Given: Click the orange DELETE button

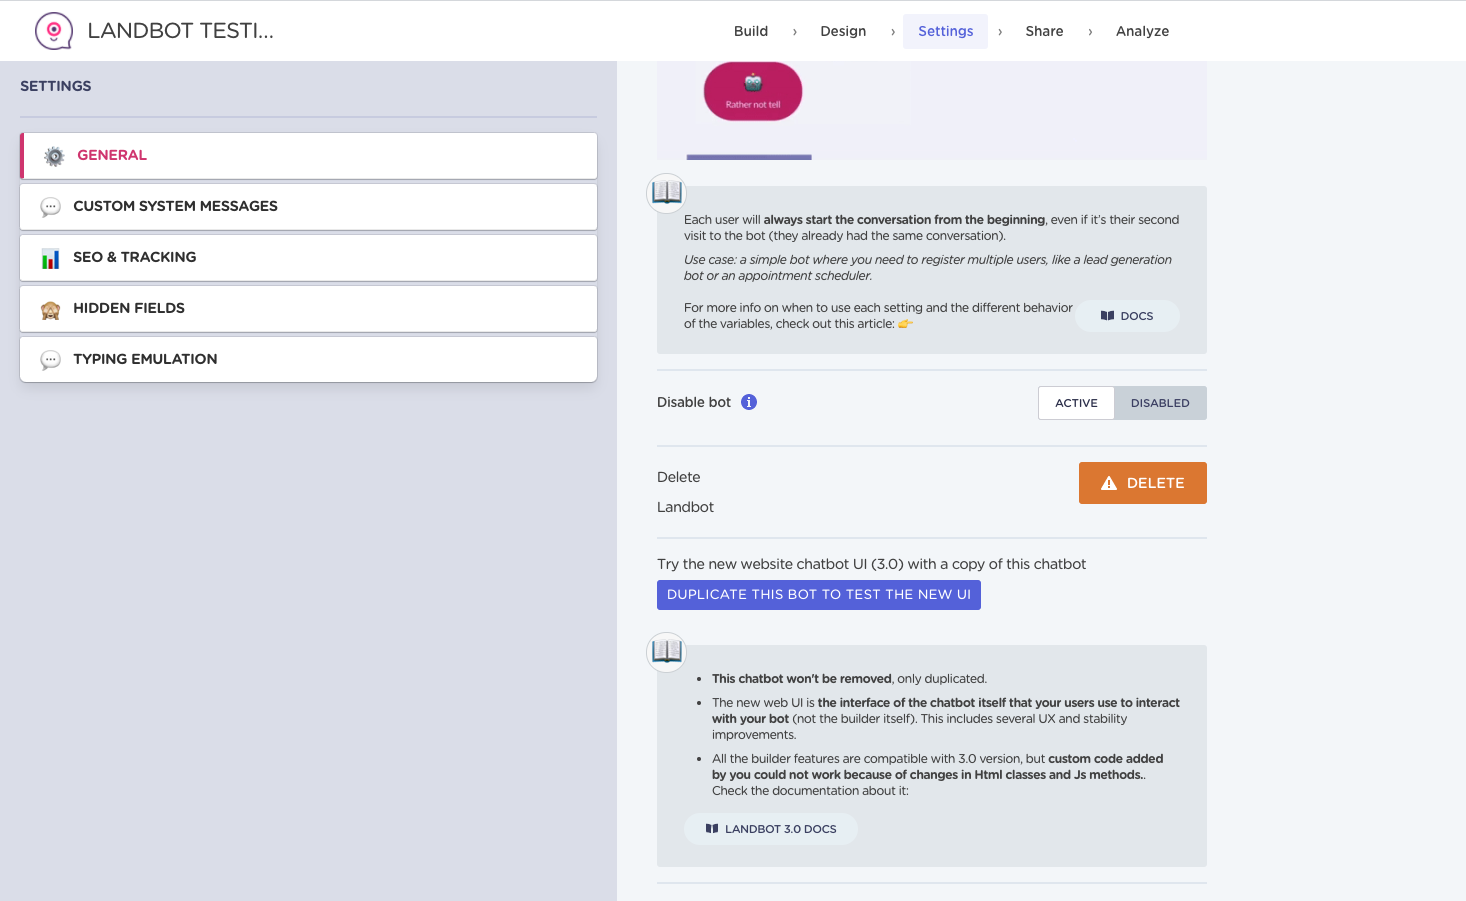Looking at the screenshot, I should [x=1143, y=483].
